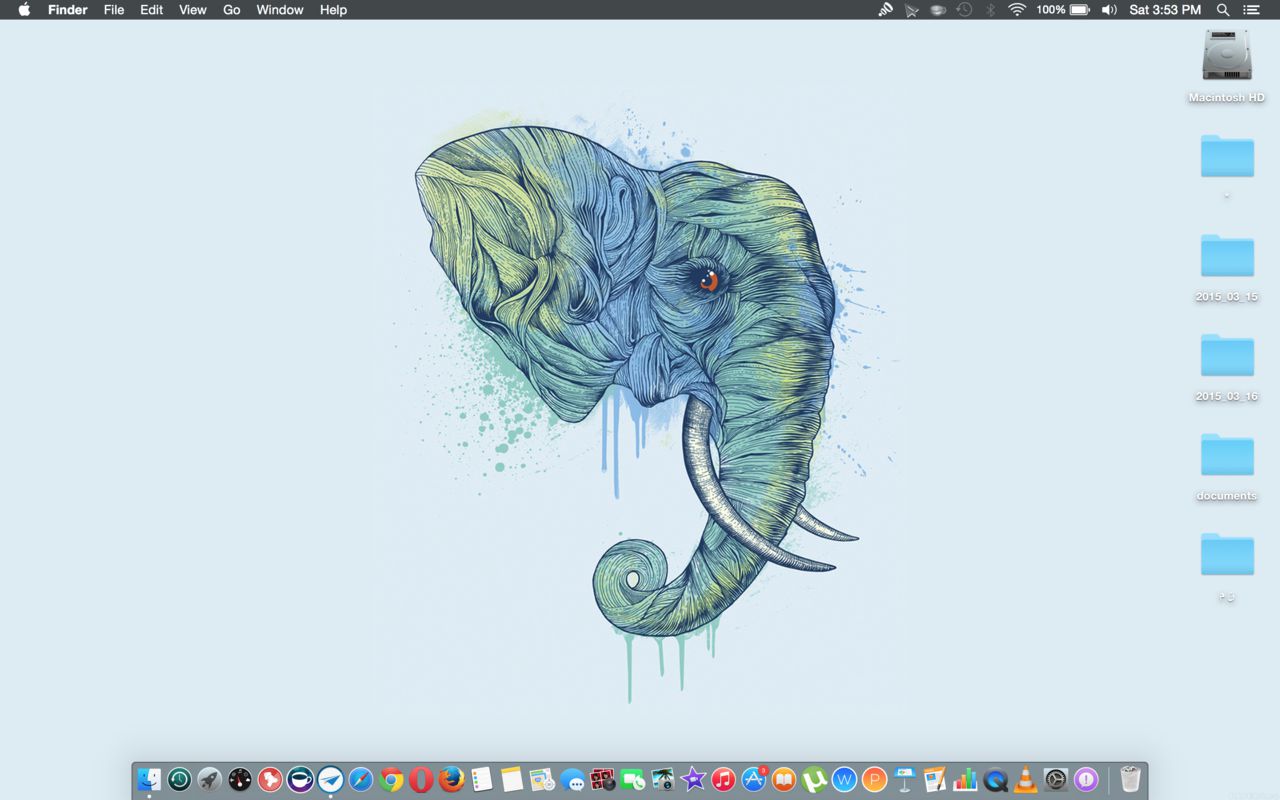Open Spotlight search magnifier
The height and width of the screenshot is (800, 1280).
coord(1223,9)
